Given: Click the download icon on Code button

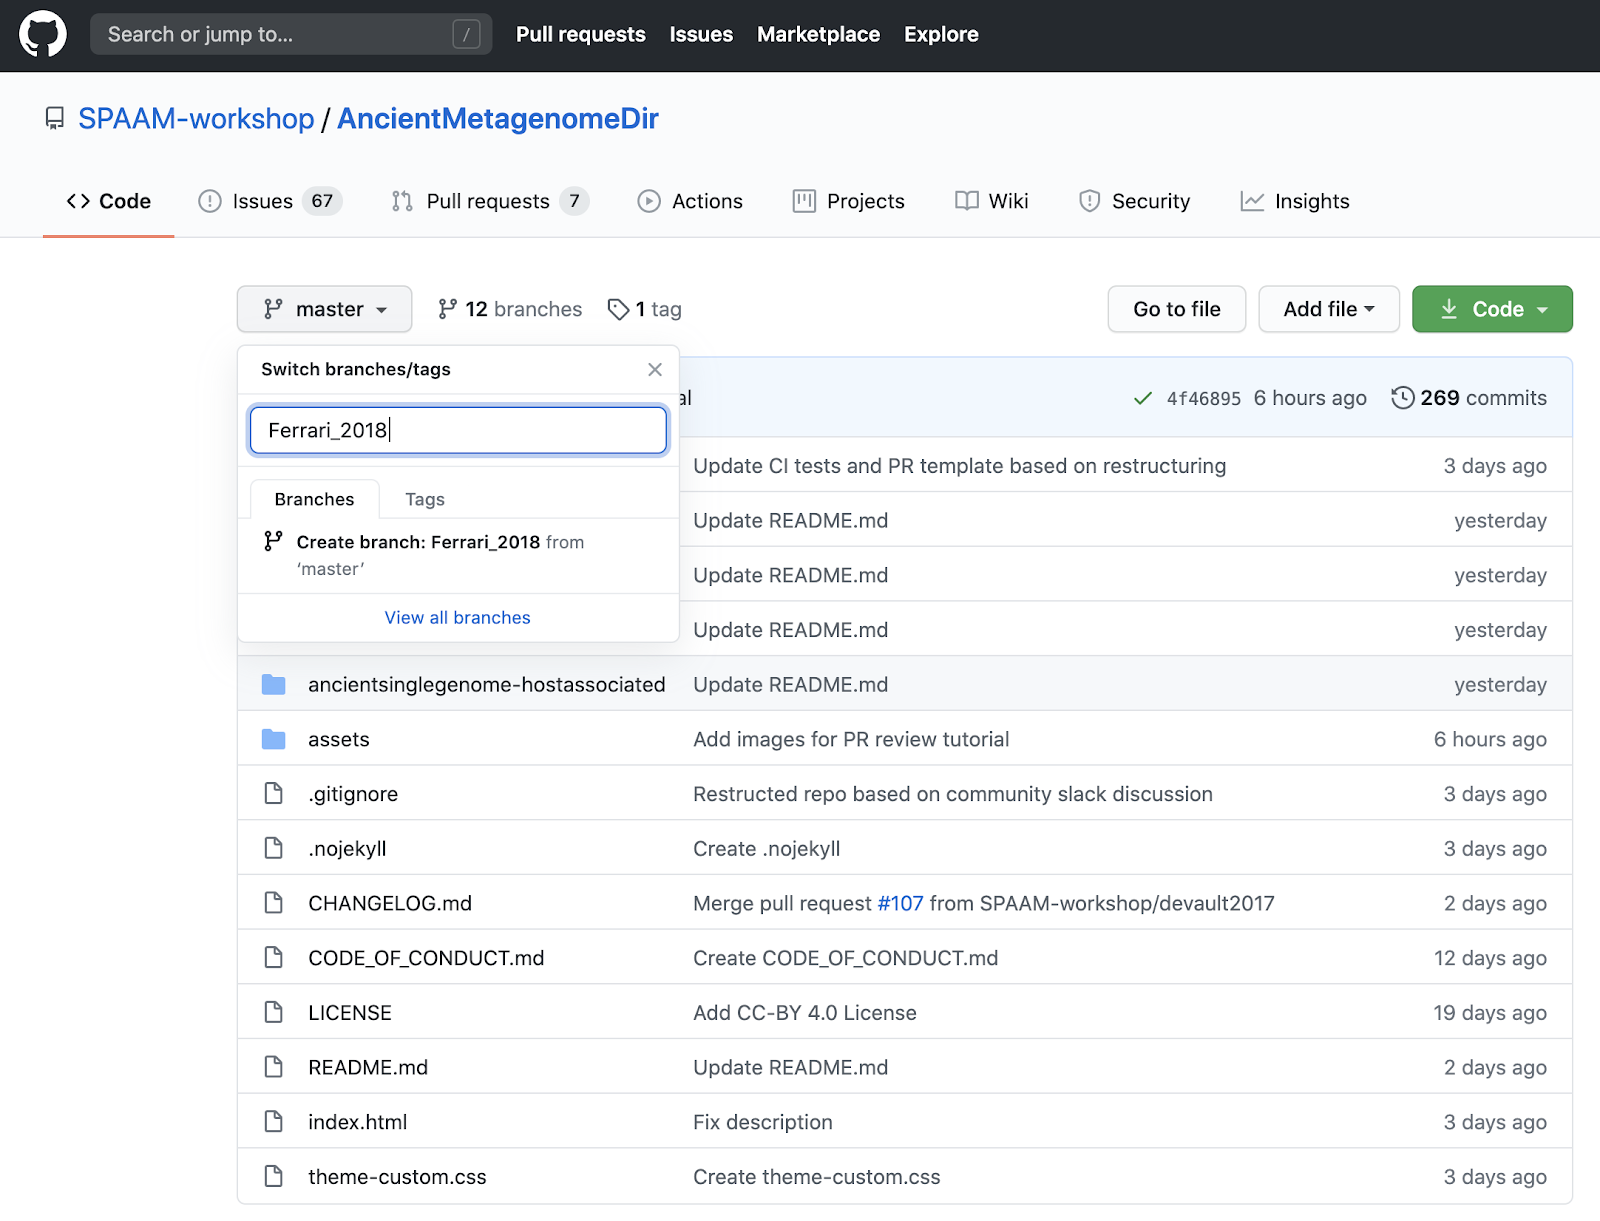Looking at the screenshot, I should point(1449,310).
